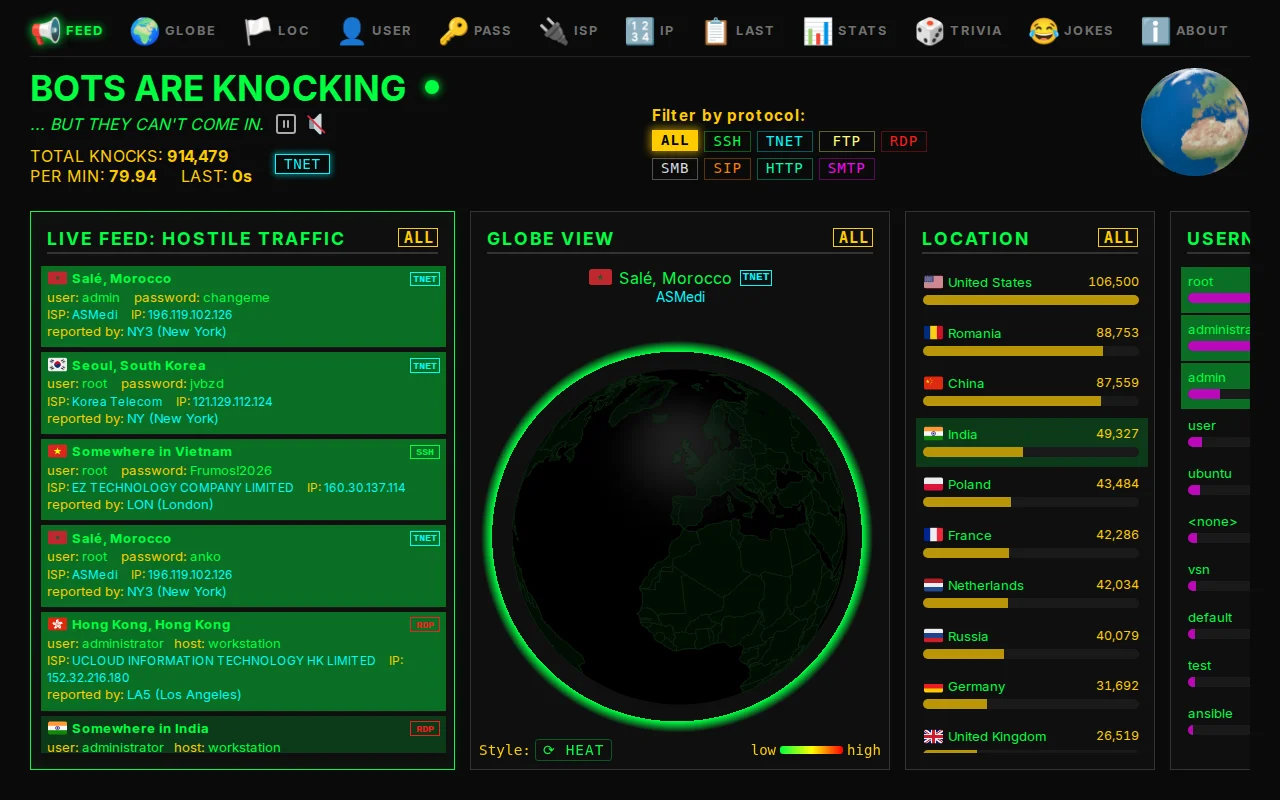
Task: Filter by HTTP protocol
Action: coord(785,168)
